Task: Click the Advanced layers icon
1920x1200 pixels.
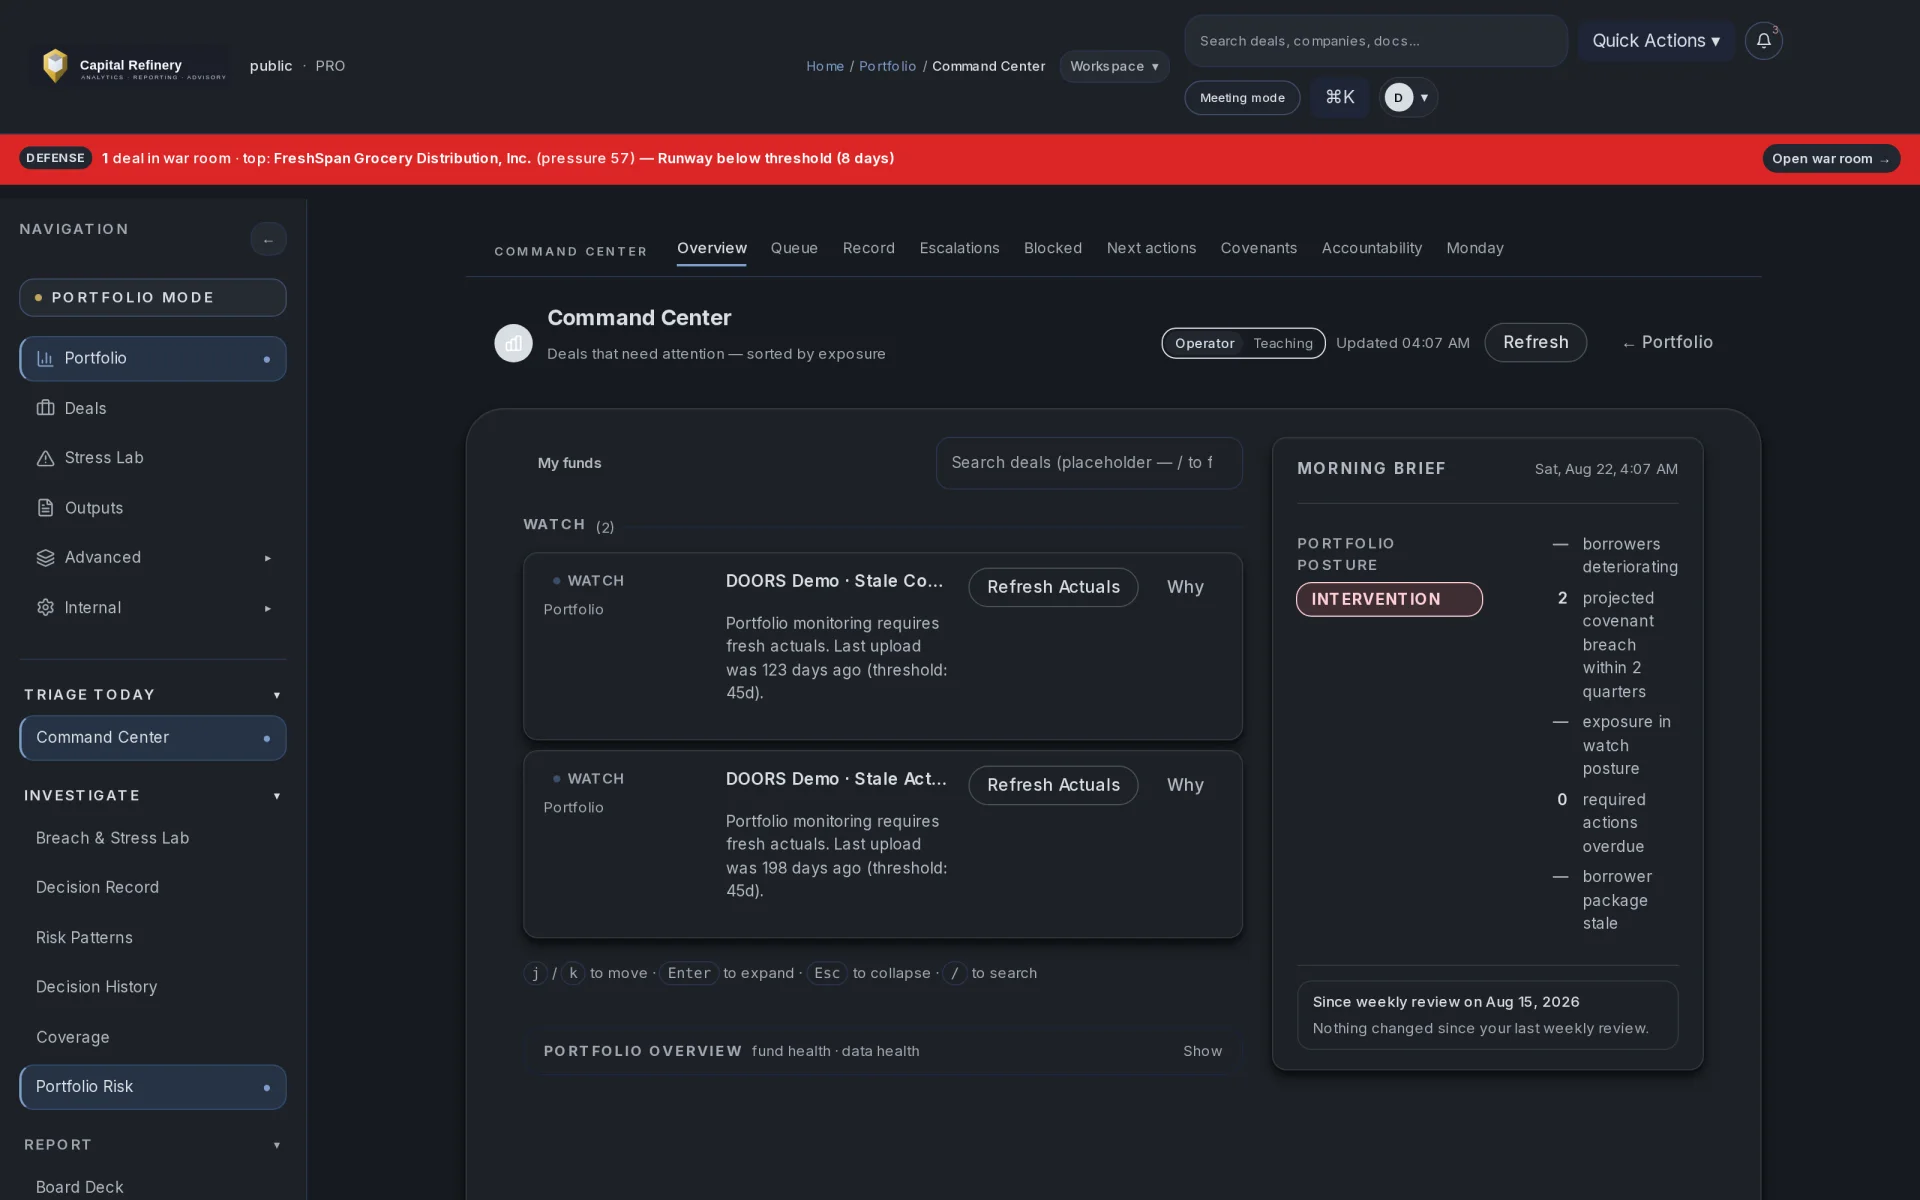Action: (45, 558)
